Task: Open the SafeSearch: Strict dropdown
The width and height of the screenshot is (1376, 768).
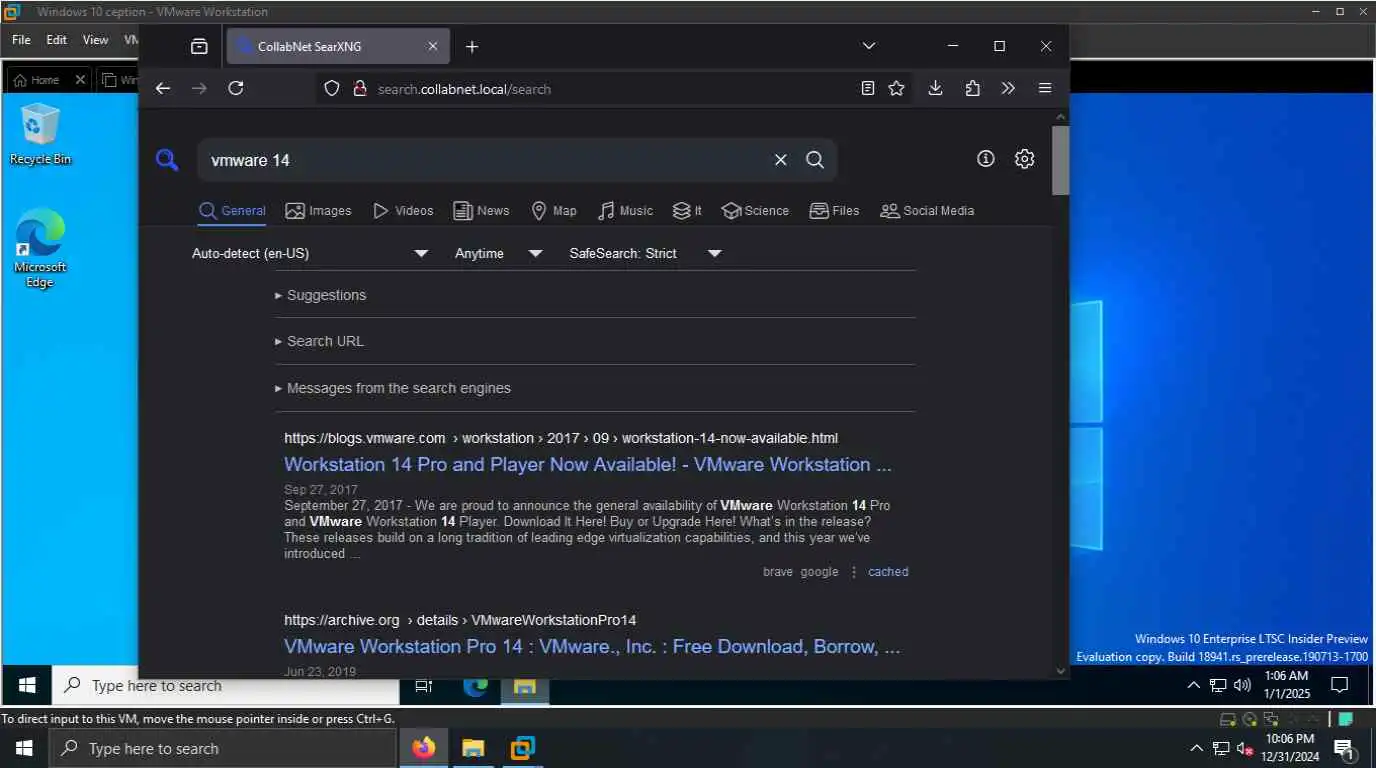Action: pyautogui.click(x=645, y=253)
